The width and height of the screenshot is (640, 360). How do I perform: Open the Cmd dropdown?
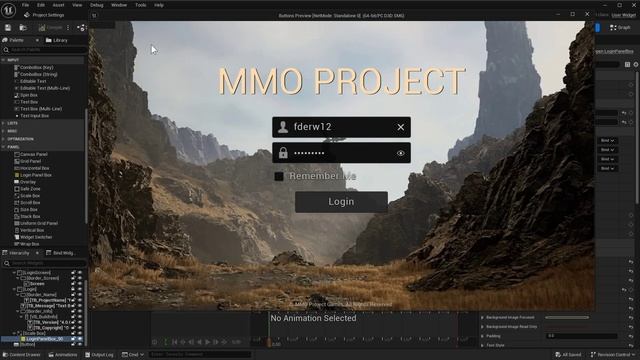(133, 355)
